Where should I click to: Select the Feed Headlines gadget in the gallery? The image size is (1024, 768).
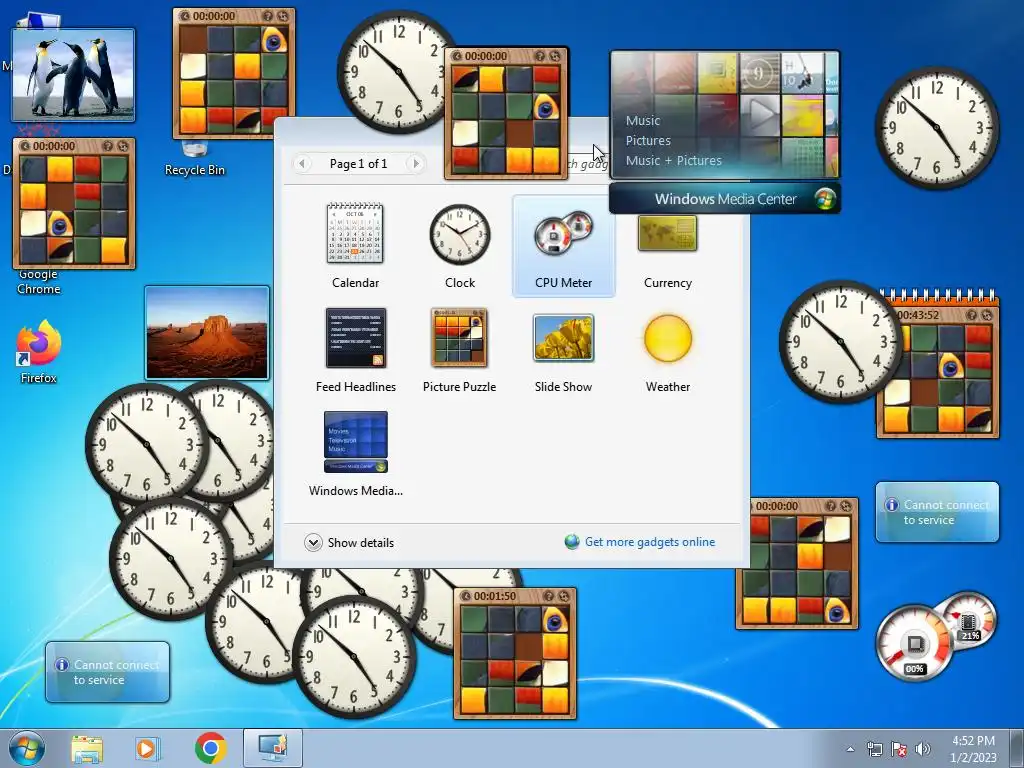(x=355, y=350)
